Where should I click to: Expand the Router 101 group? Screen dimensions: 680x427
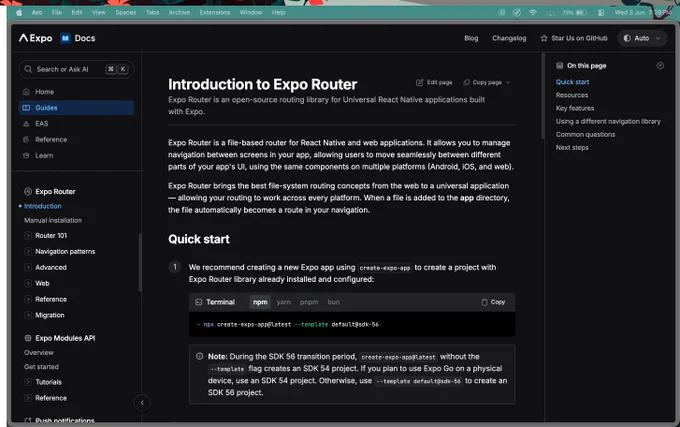[x=51, y=236]
